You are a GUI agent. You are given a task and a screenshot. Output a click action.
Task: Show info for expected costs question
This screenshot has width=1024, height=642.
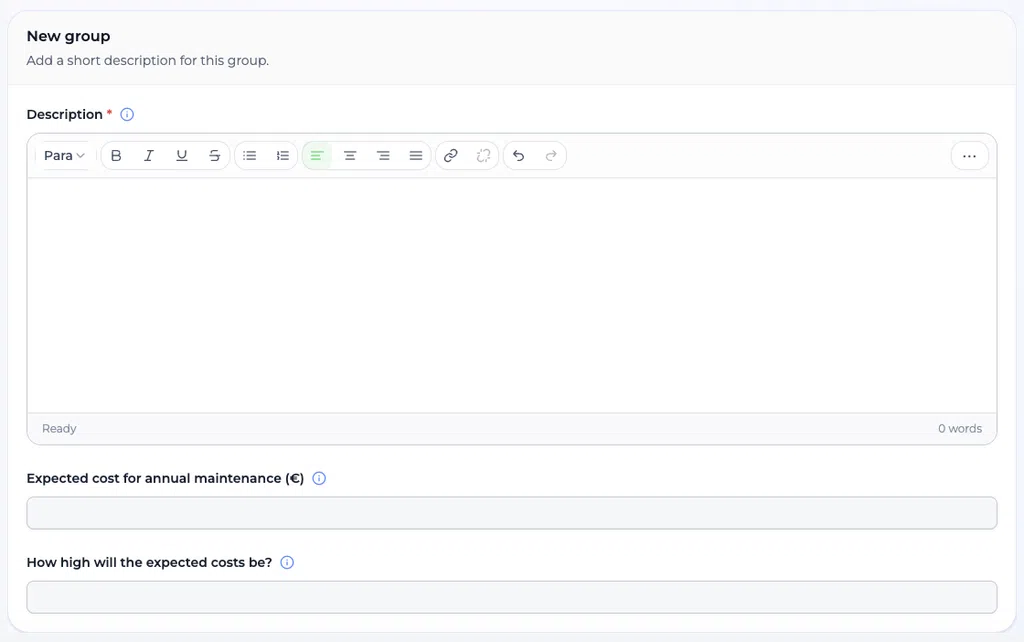coord(287,562)
